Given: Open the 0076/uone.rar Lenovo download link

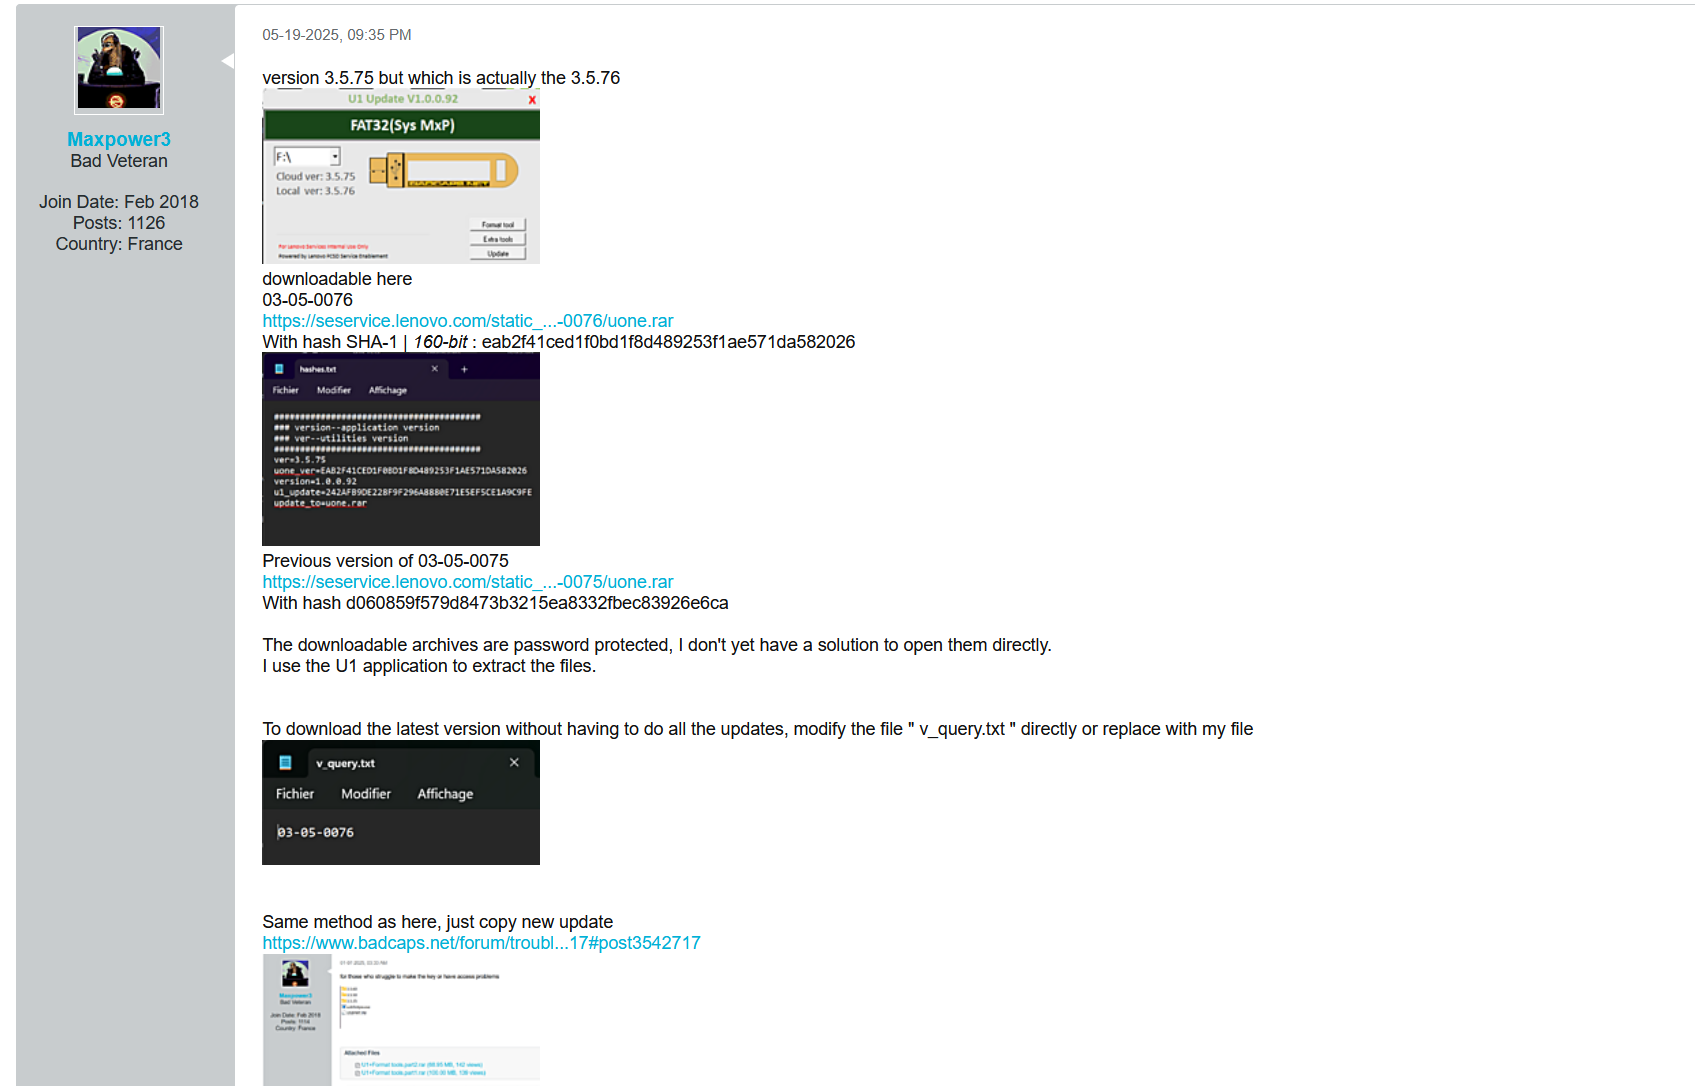Looking at the screenshot, I should 468,321.
